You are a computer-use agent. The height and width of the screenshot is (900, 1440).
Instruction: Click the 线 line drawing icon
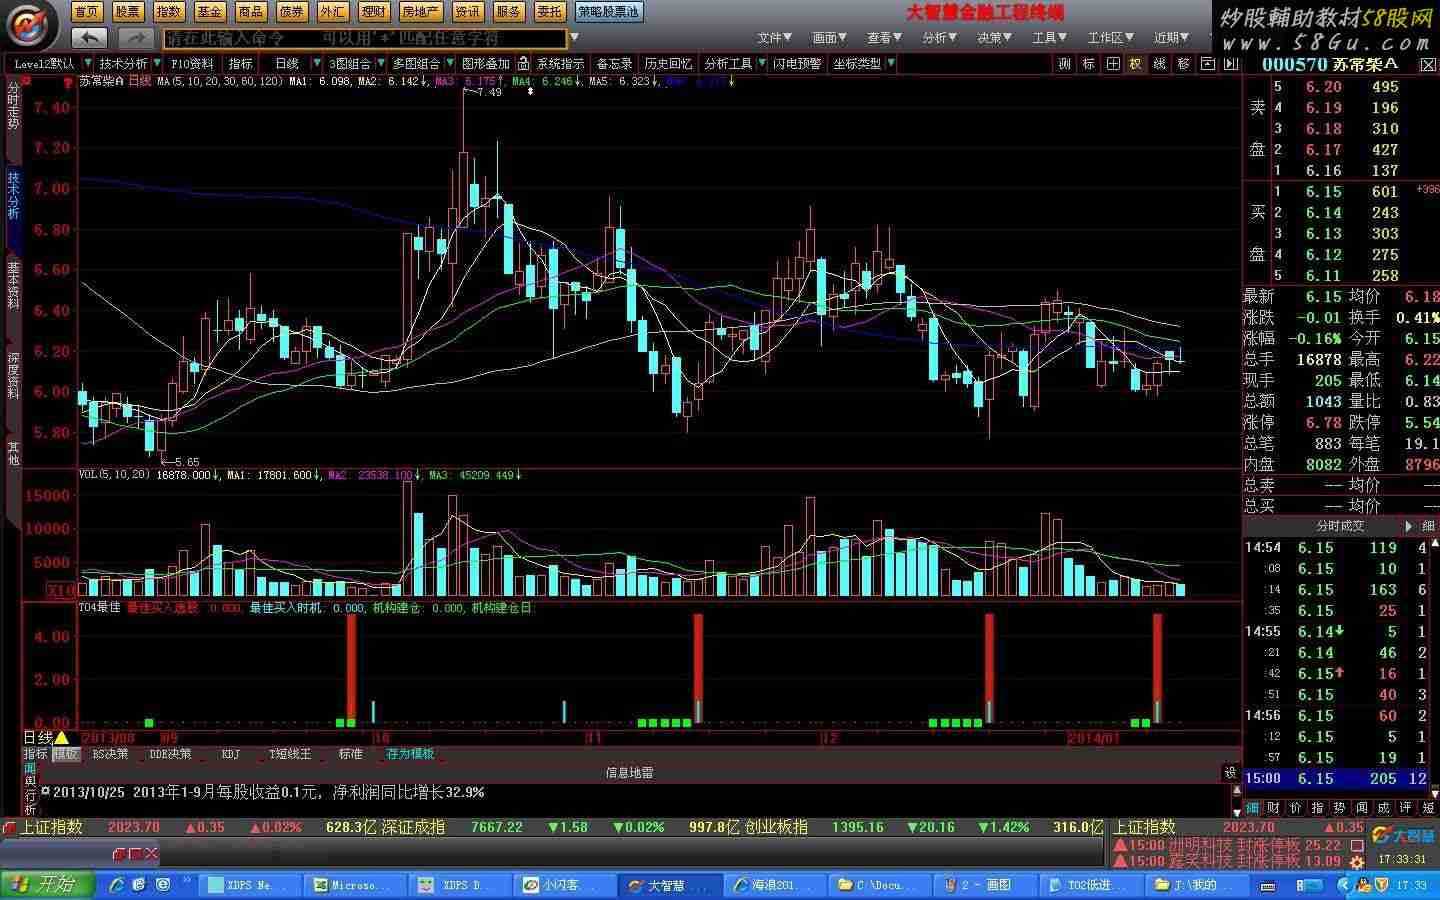click(1160, 63)
